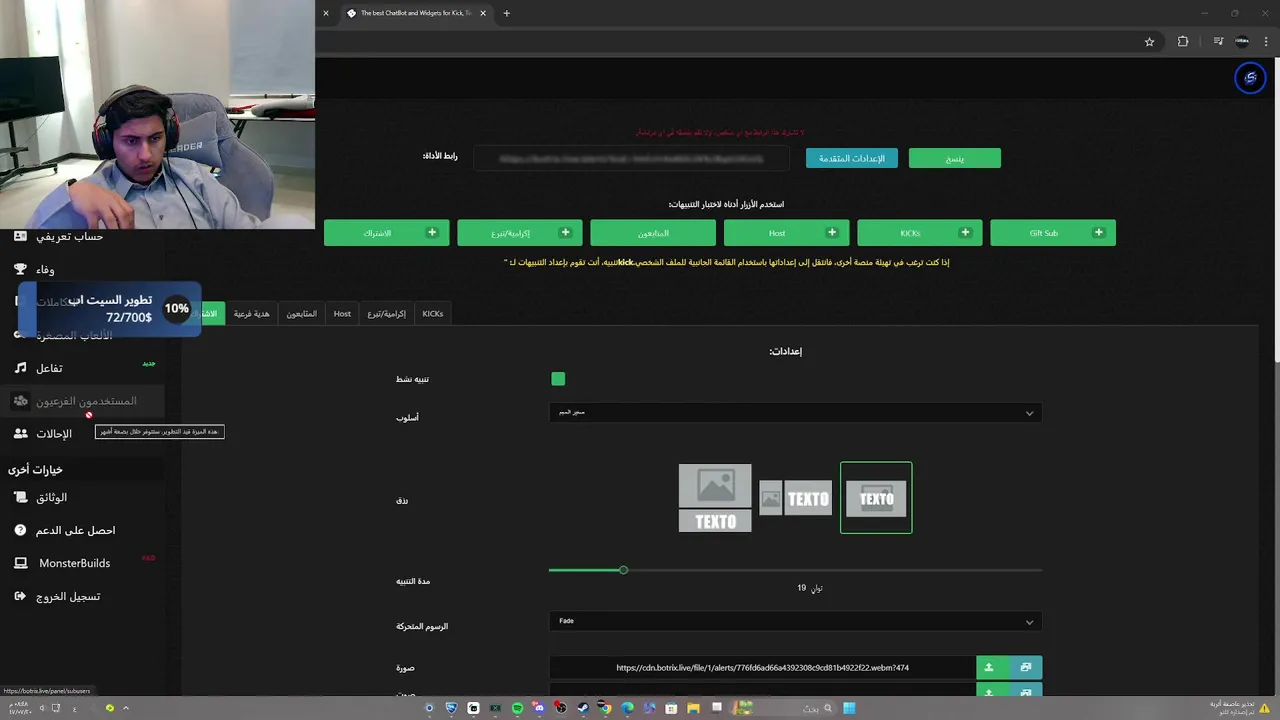The height and width of the screenshot is (720, 1280).
Task: Open the وفاء loyalty sidebar item
Action: point(45,269)
